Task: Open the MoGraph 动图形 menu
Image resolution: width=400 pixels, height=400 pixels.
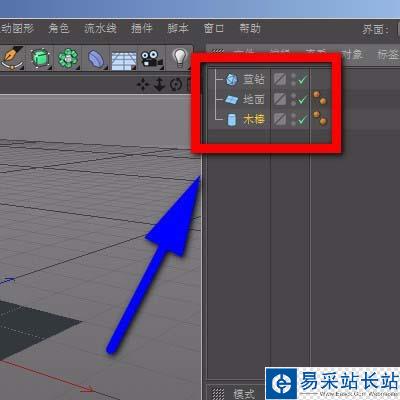Action: [17, 29]
